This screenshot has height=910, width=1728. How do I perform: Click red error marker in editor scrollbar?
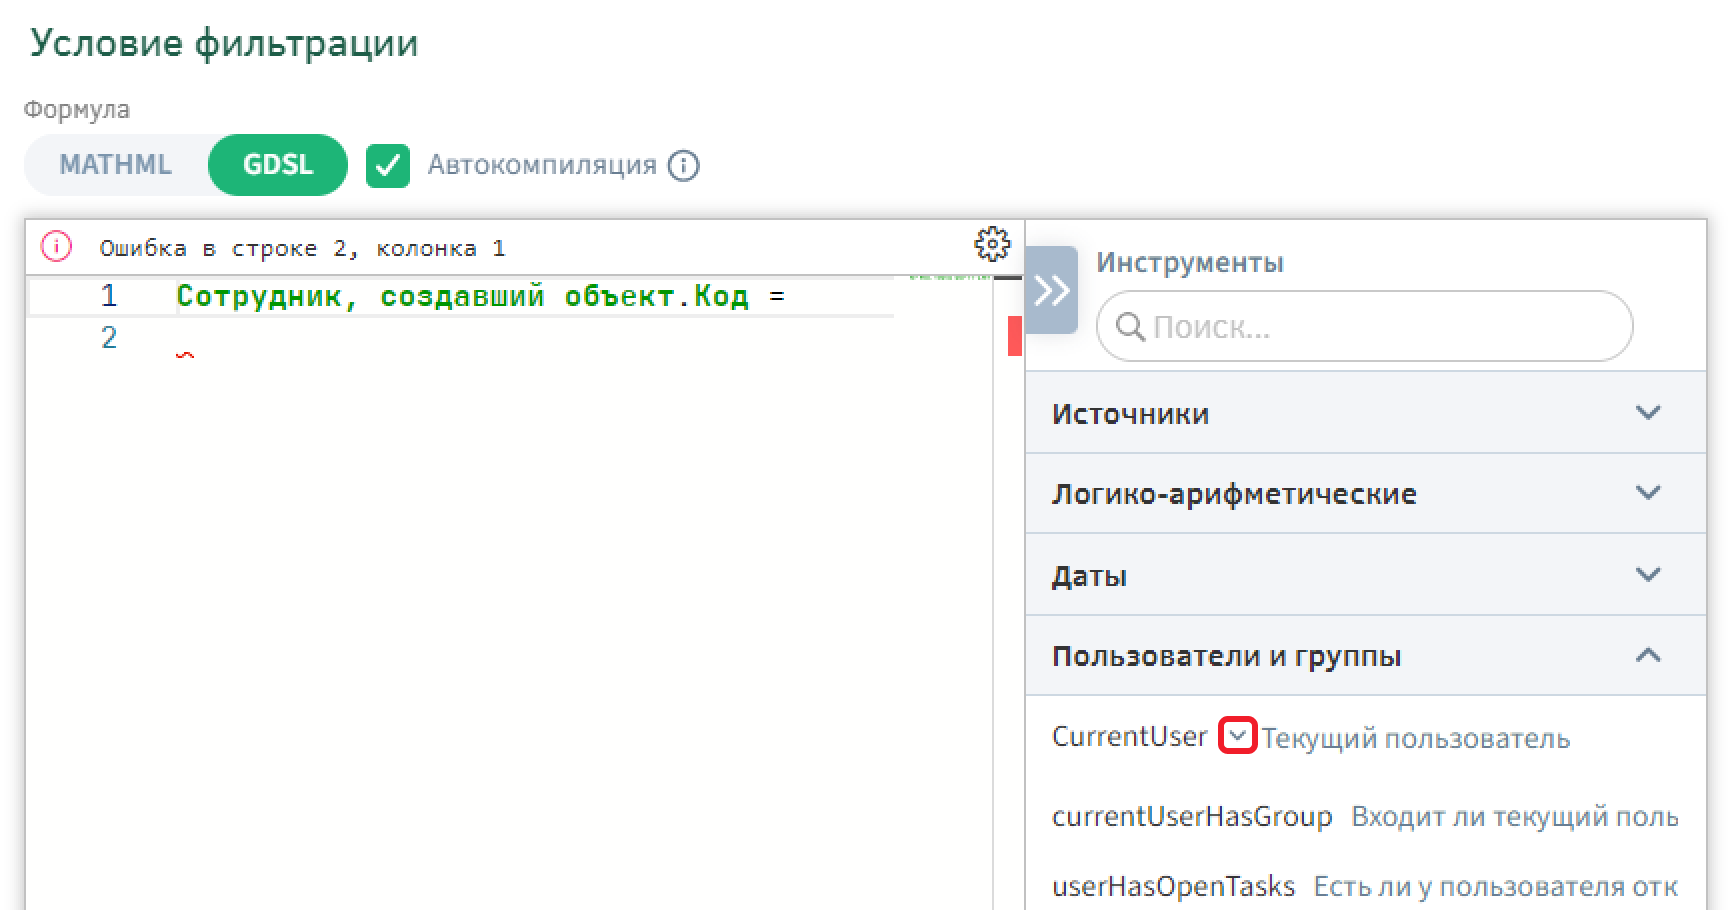[1014, 336]
